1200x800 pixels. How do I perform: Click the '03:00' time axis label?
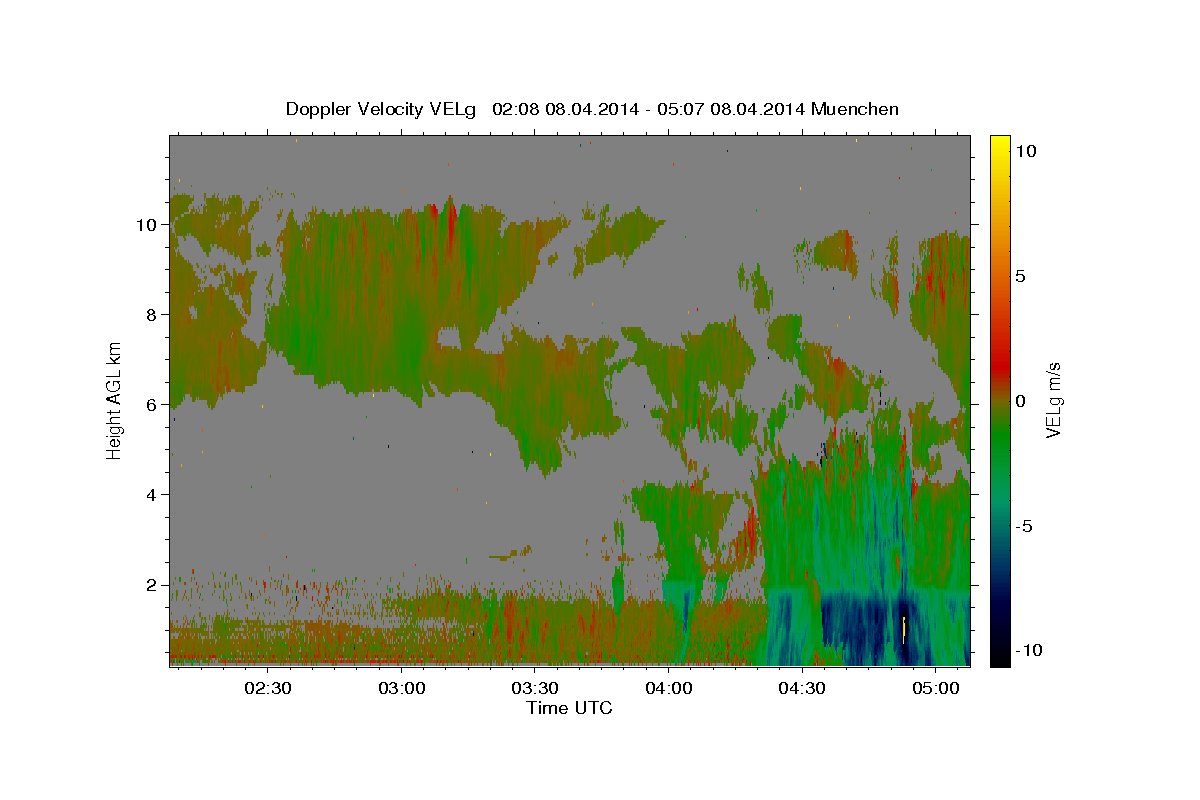click(x=401, y=688)
